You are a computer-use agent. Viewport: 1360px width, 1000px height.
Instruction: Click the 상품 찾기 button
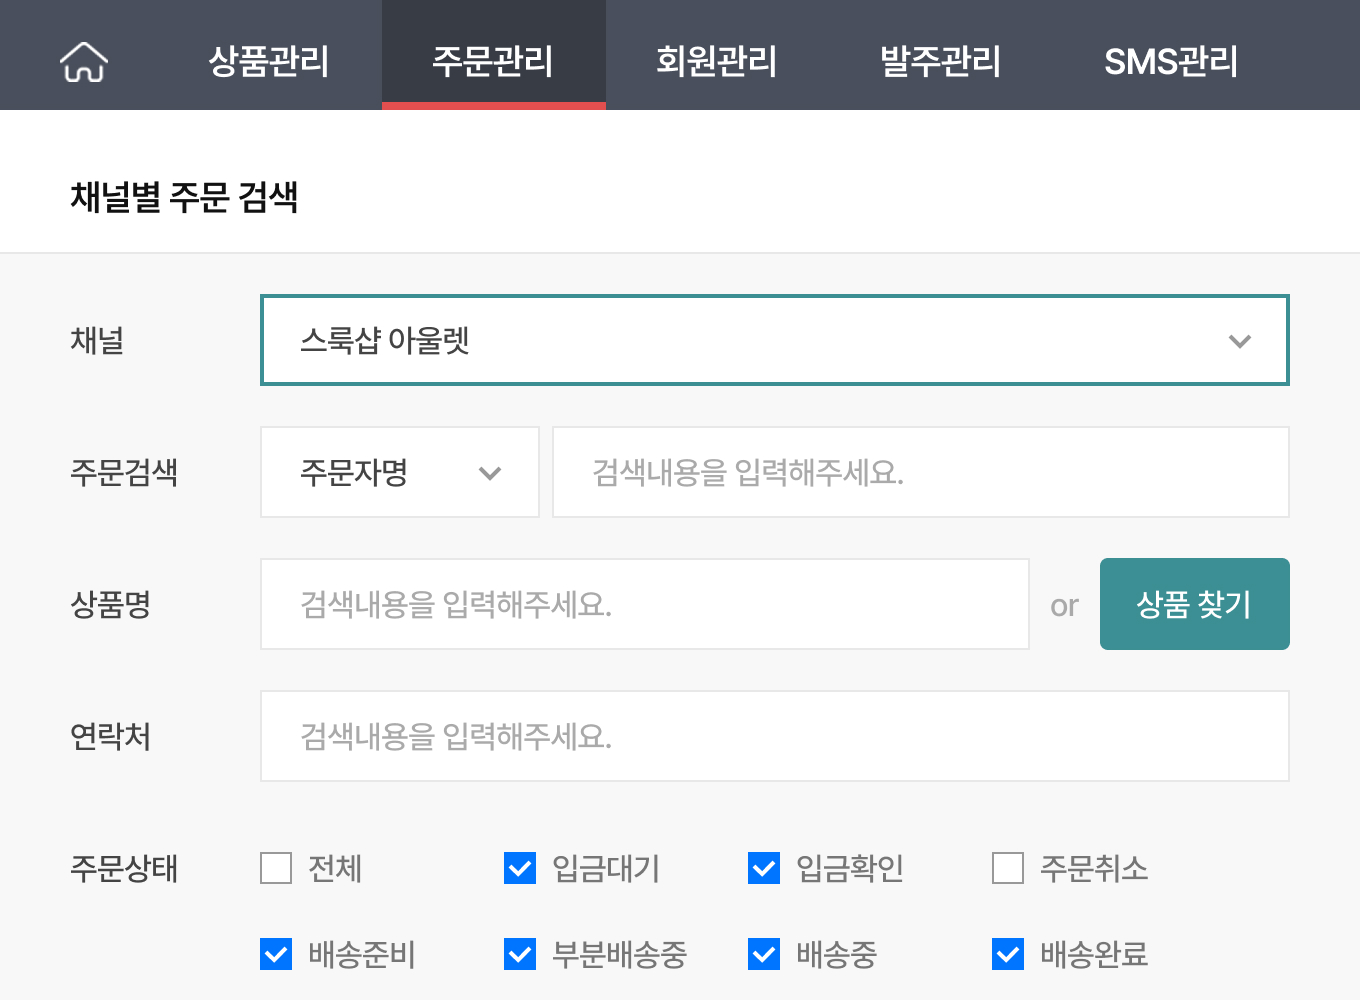click(1194, 604)
